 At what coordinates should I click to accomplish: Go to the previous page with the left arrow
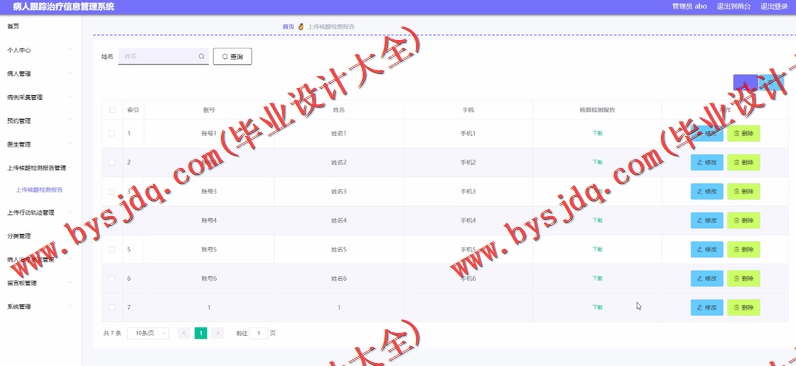pyautogui.click(x=184, y=333)
